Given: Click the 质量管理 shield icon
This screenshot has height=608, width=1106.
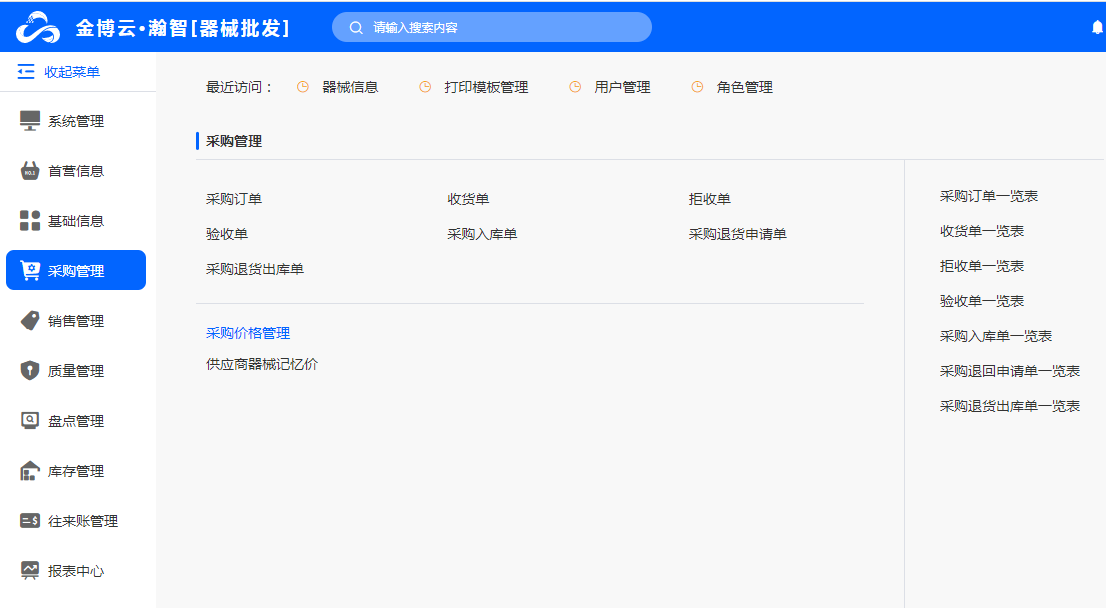Looking at the screenshot, I should [x=30, y=371].
